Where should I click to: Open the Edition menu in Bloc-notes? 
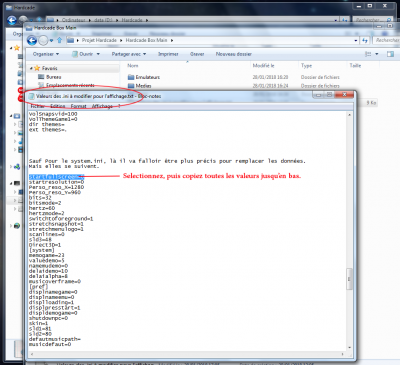pyautogui.click(x=58, y=106)
